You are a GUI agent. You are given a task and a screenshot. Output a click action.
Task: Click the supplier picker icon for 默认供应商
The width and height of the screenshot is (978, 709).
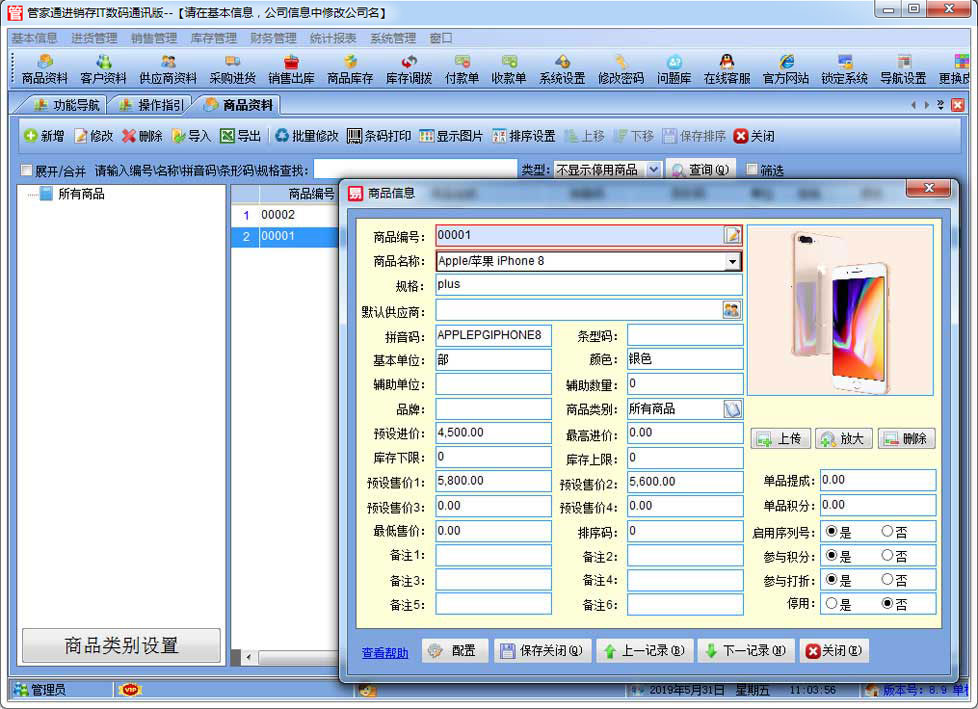732,310
